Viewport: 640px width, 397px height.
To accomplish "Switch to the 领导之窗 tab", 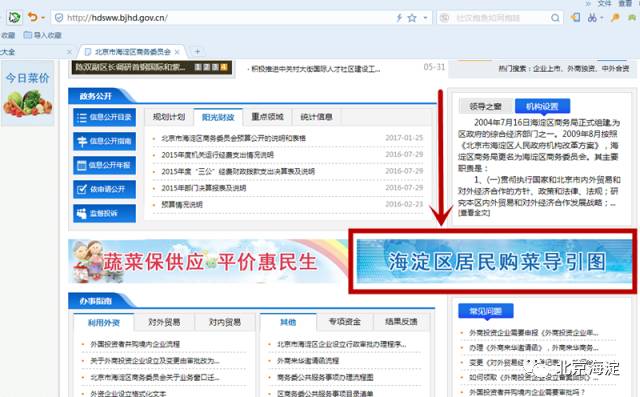I will pos(485,106).
